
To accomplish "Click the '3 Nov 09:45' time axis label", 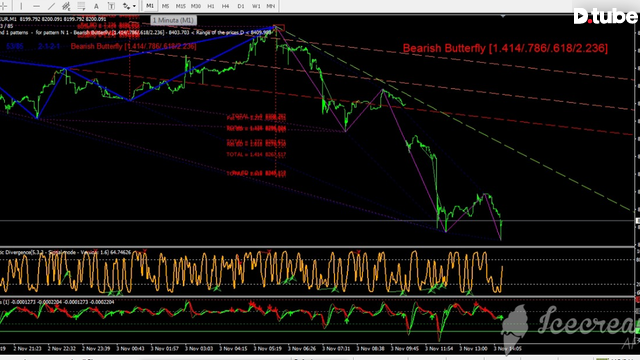I will pyautogui.click(x=404, y=349).
